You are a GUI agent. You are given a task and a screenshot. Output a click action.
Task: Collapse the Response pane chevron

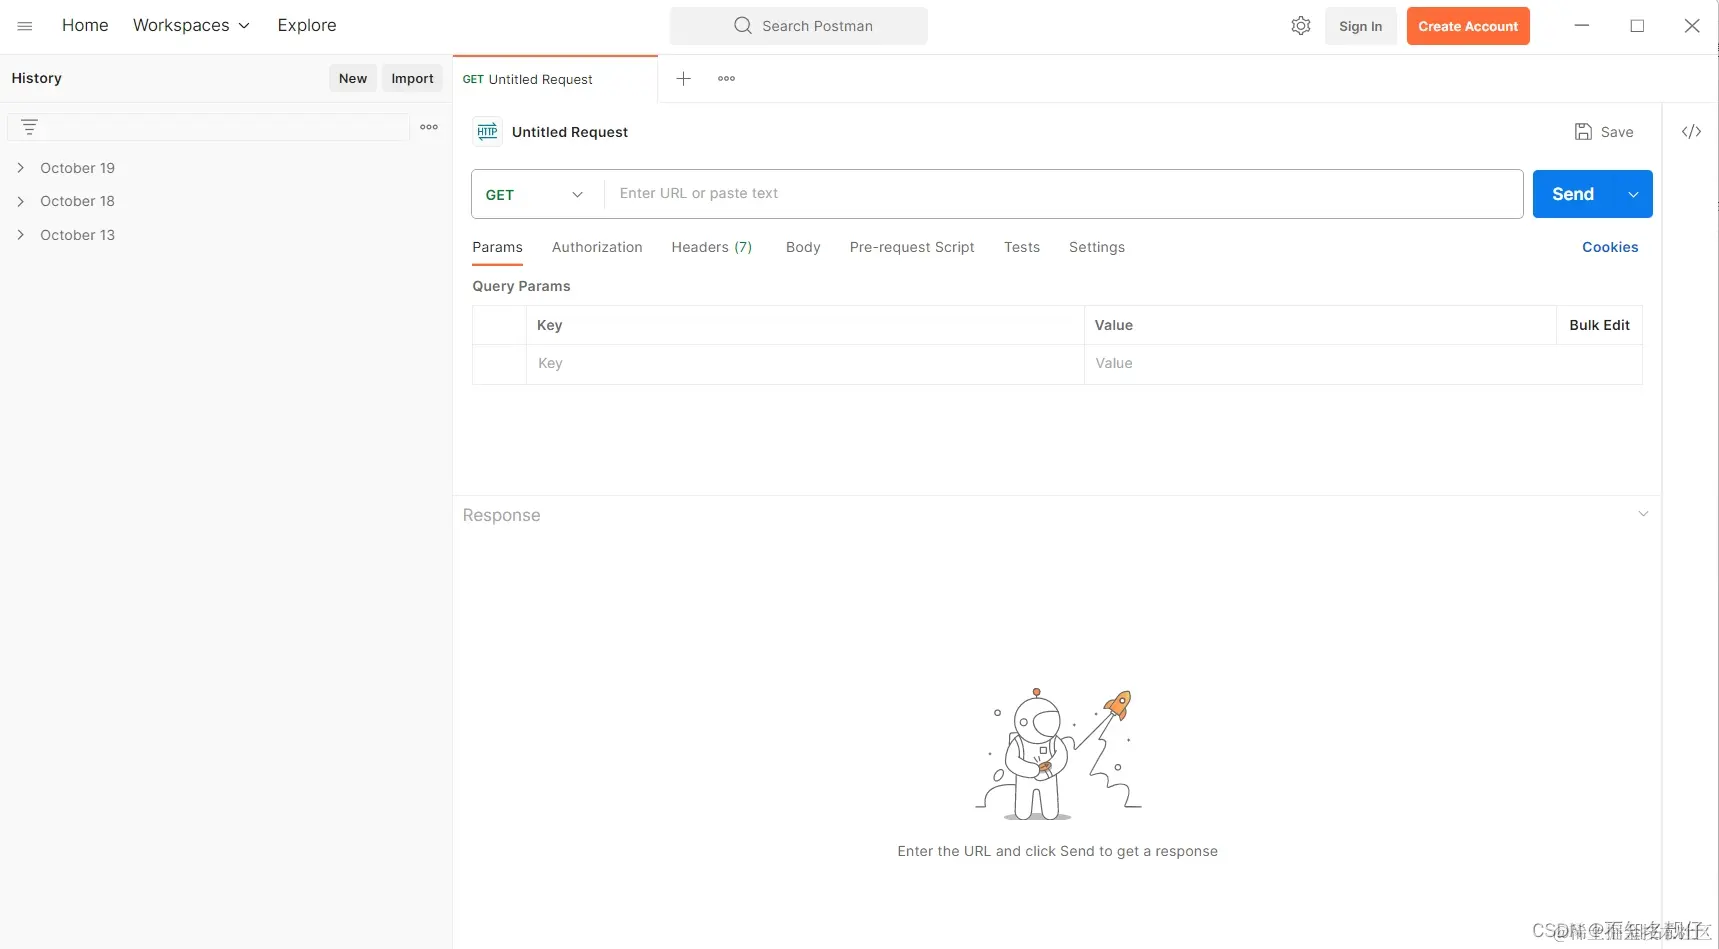[1643, 514]
